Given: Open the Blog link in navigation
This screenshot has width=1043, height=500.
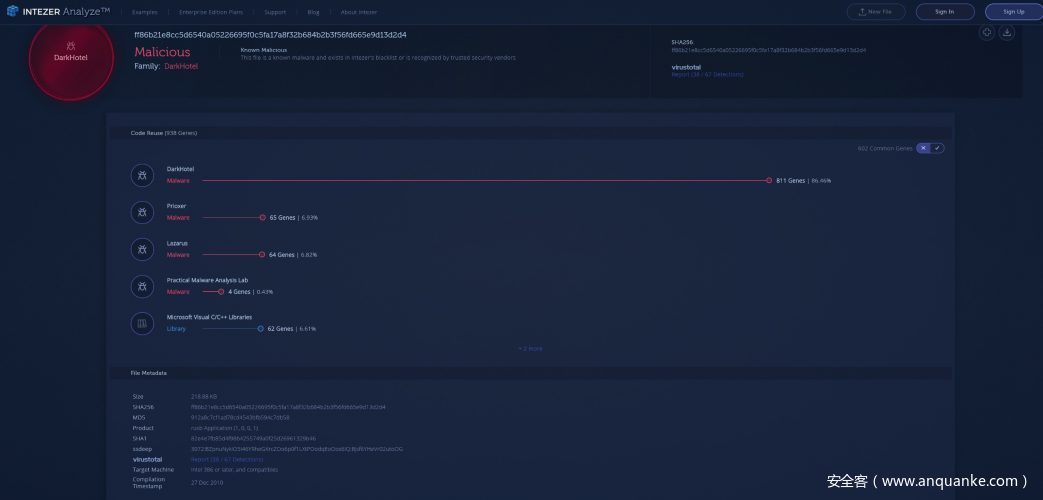Looking at the screenshot, I should tap(313, 12).
